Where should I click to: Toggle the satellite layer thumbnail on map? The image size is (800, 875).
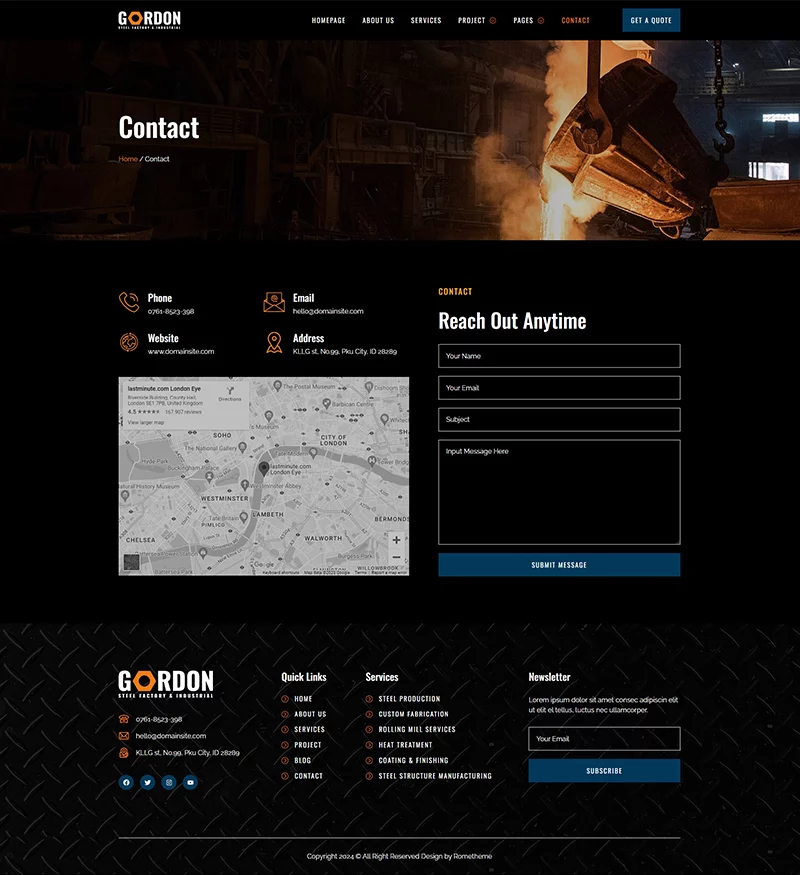point(131,562)
